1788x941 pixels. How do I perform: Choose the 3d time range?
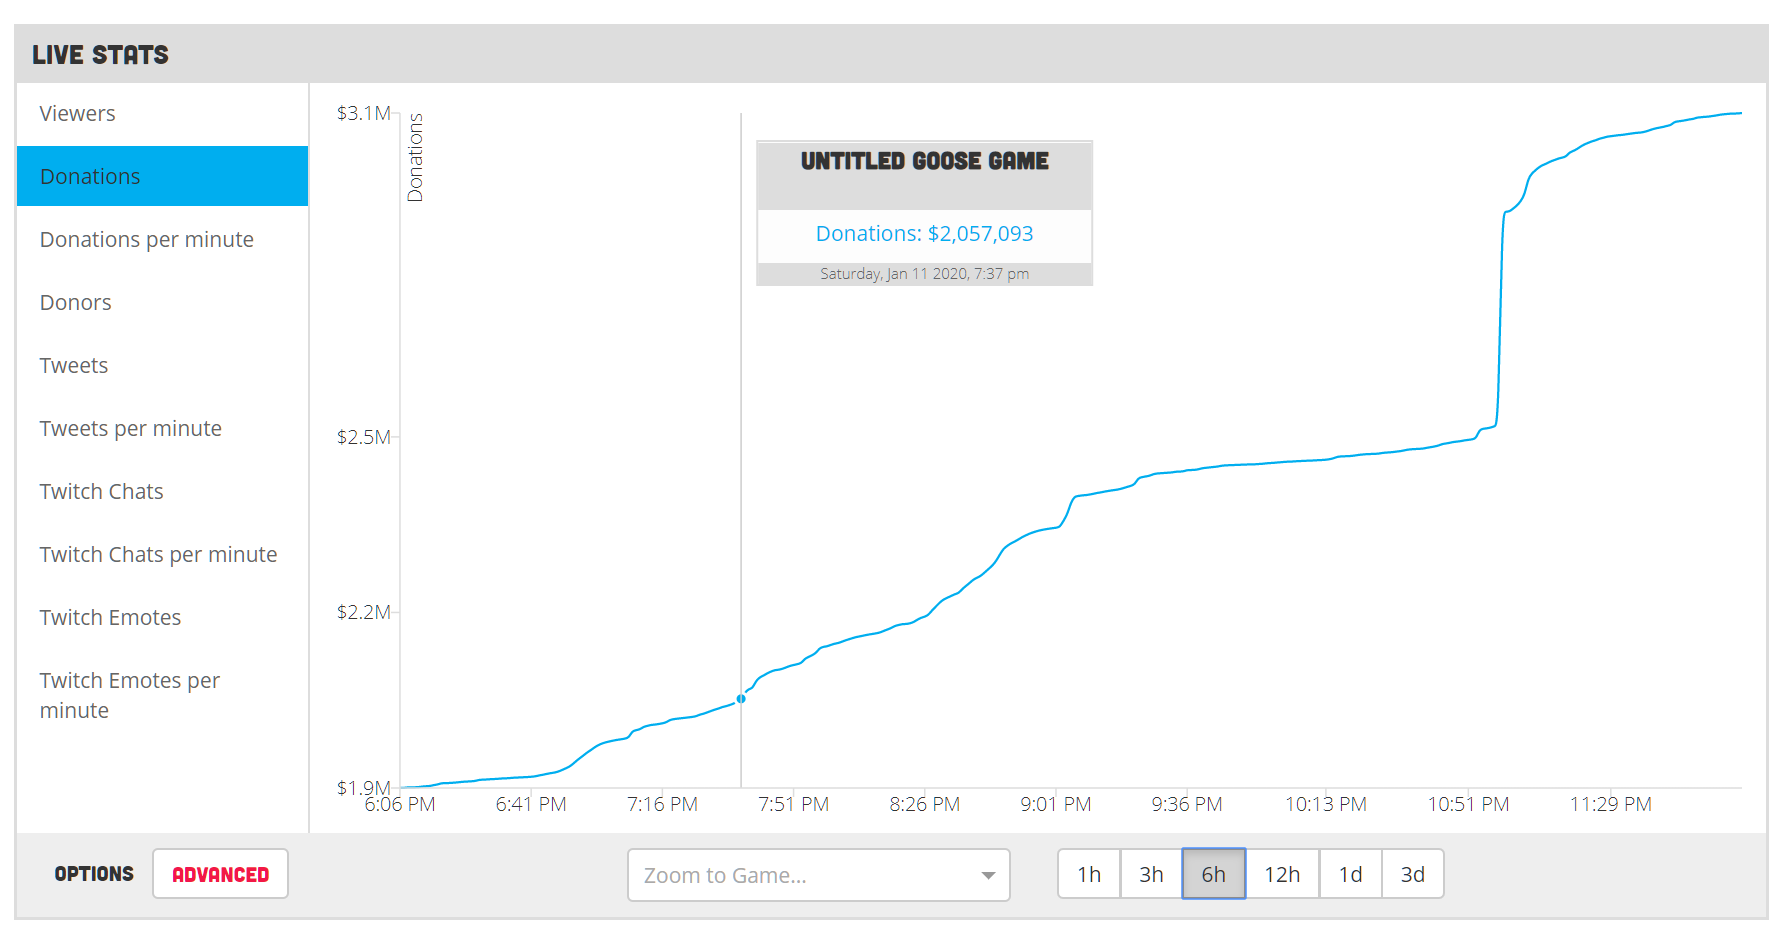click(1413, 874)
